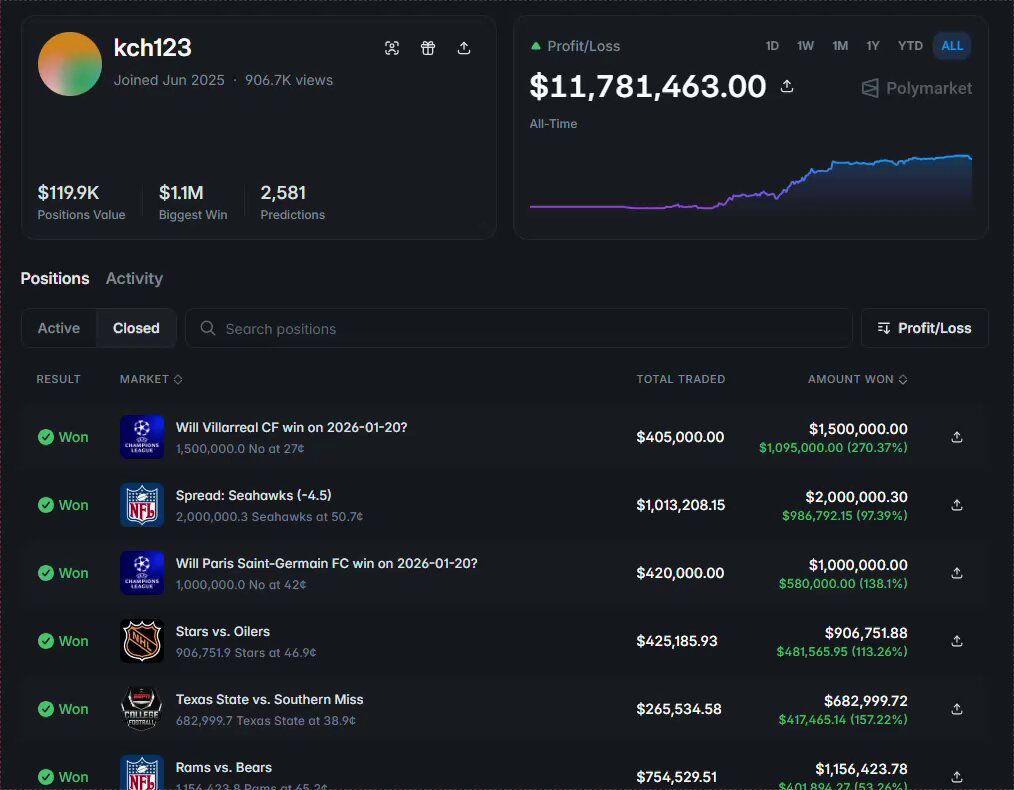Share the Villarreal CF position row
Viewport: 1014px width, 790px height.
click(x=957, y=438)
